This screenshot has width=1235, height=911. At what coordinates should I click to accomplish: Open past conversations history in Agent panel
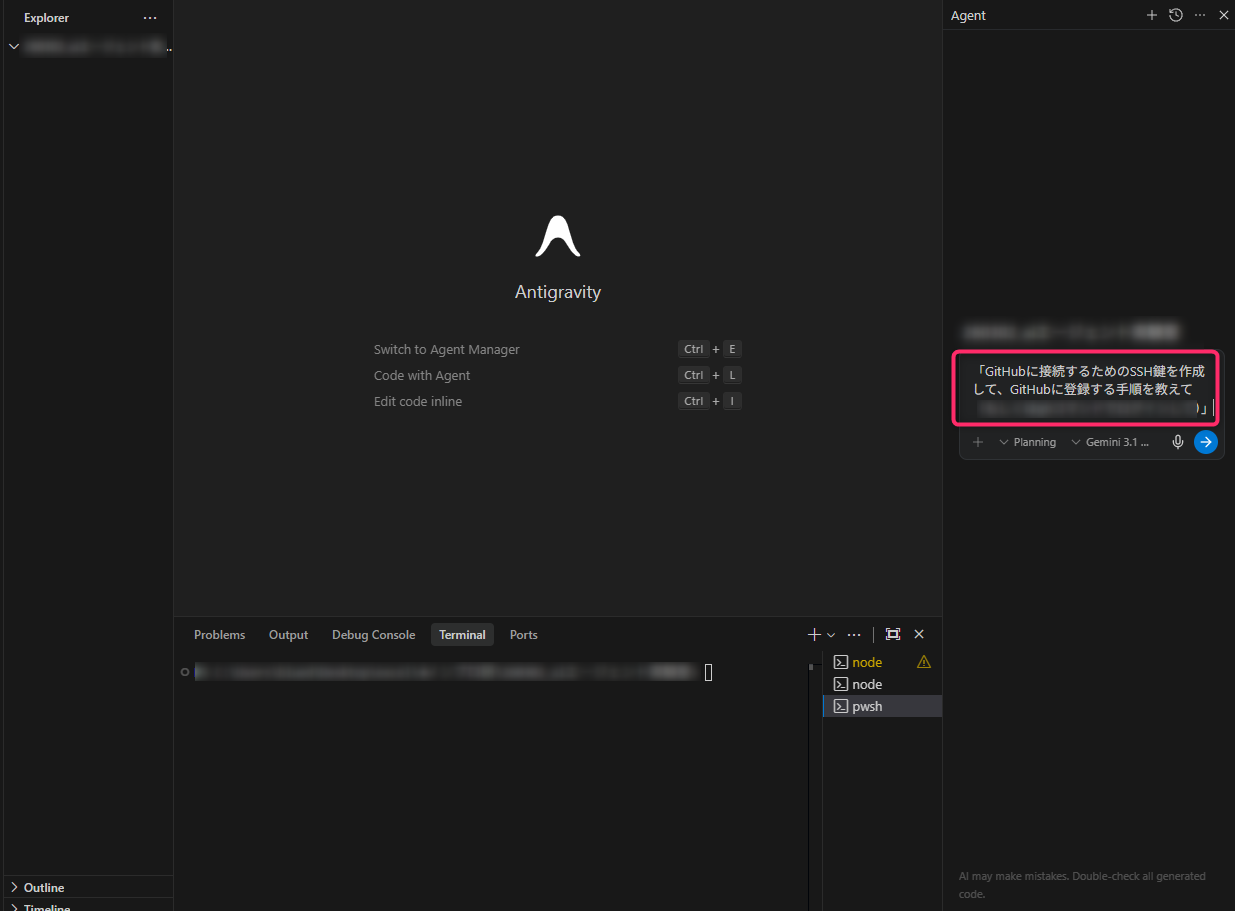(1175, 15)
